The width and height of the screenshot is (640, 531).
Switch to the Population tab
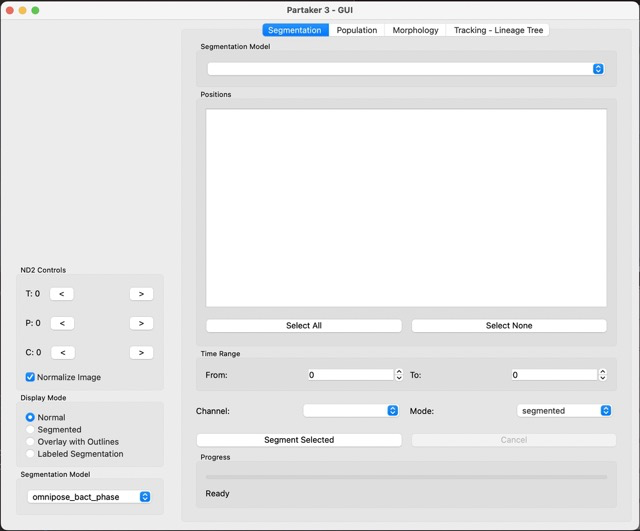tap(356, 30)
